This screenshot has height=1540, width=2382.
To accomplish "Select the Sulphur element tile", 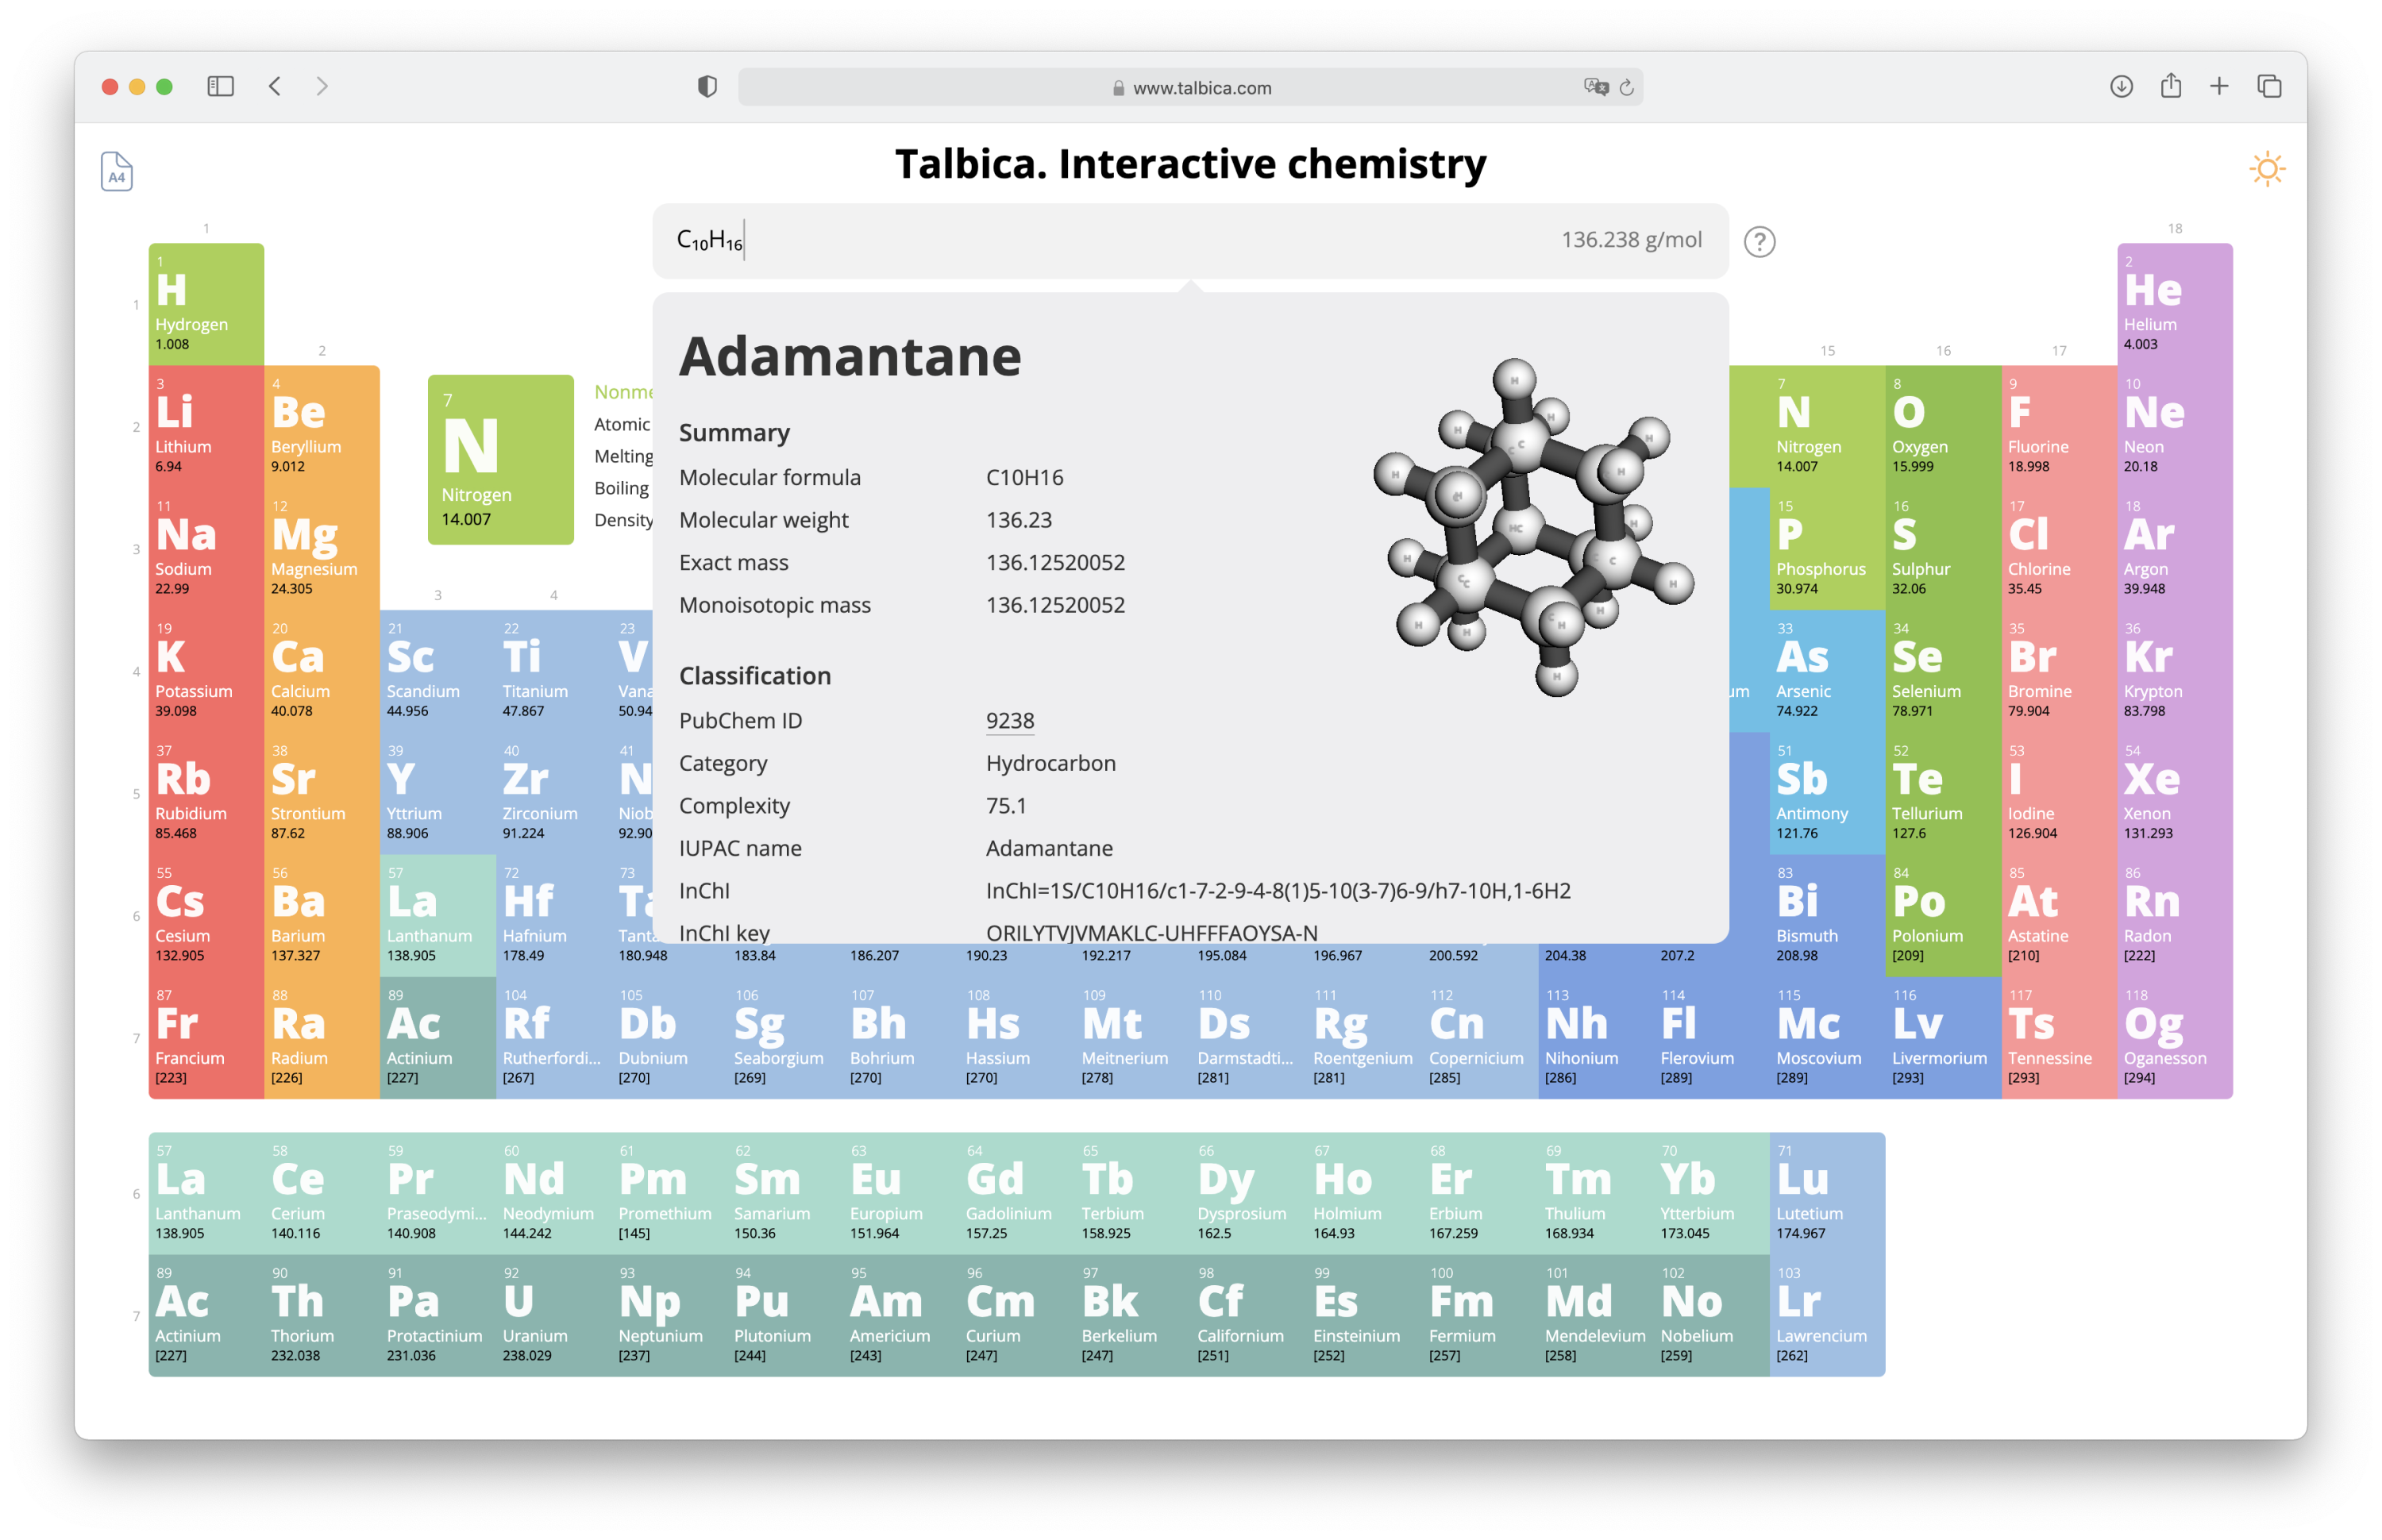I will (x=1942, y=549).
